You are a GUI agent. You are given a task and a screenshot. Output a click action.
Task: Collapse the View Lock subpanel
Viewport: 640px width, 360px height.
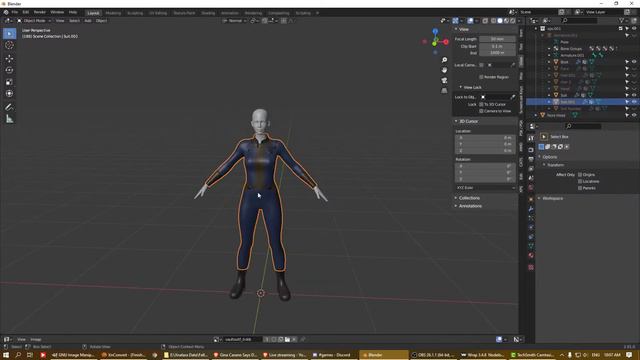pyautogui.click(x=471, y=88)
